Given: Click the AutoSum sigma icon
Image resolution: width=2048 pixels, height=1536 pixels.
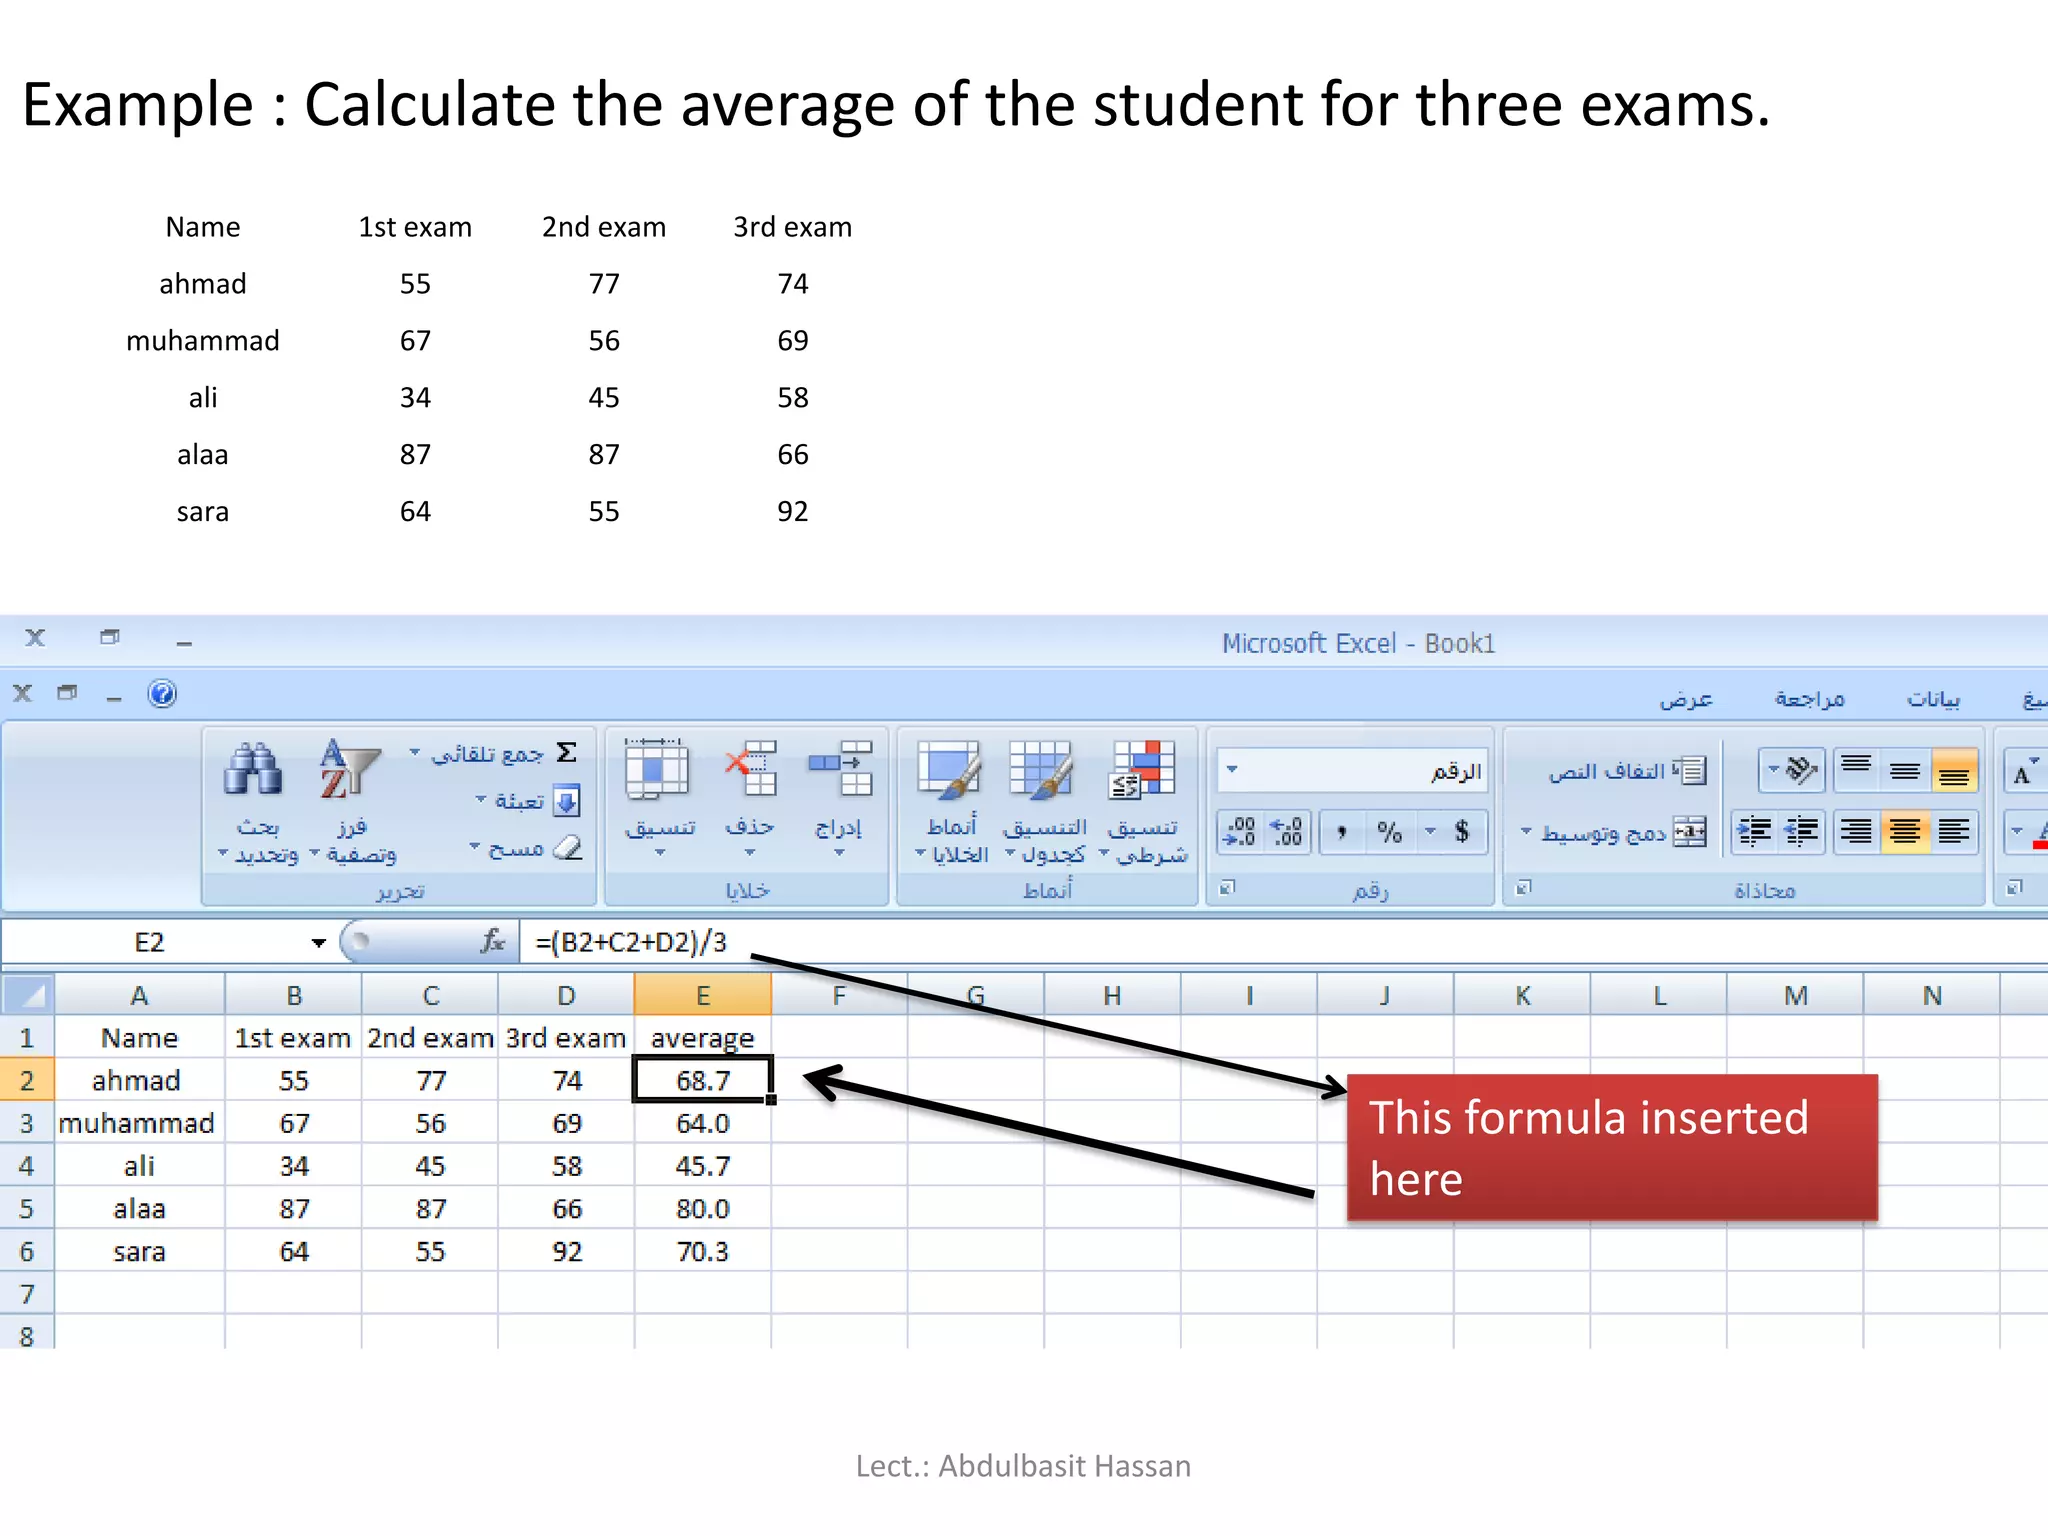Looking at the screenshot, I should pos(567,752).
